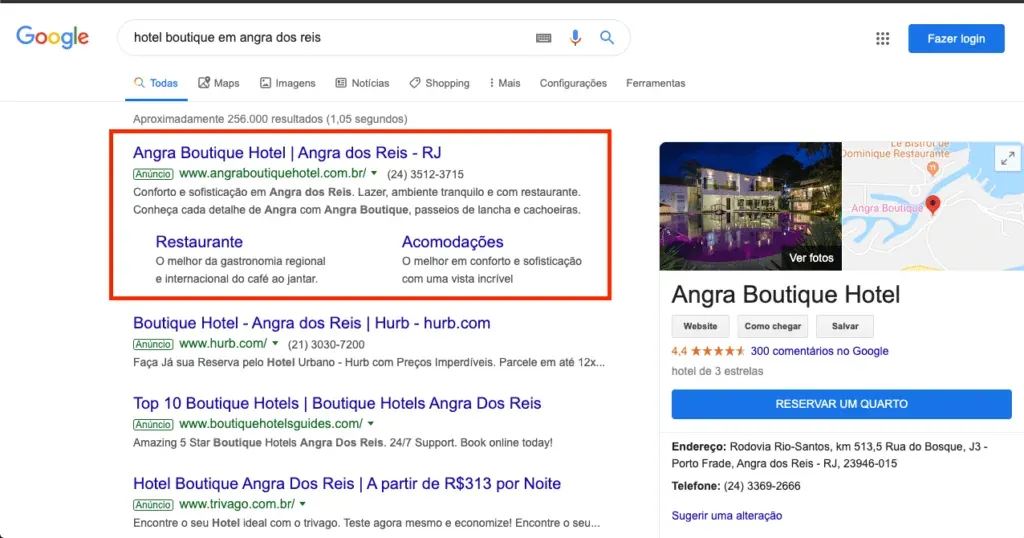Click the www.trivago.com.br URL text

[x=237, y=504]
